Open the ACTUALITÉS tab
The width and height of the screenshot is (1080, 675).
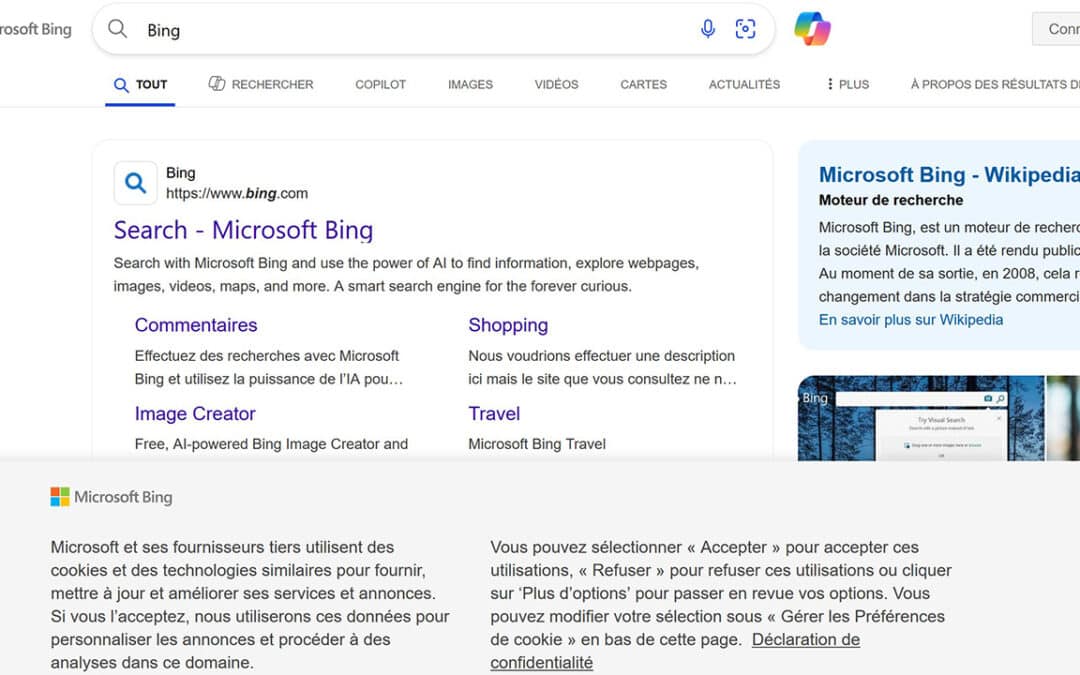click(745, 85)
